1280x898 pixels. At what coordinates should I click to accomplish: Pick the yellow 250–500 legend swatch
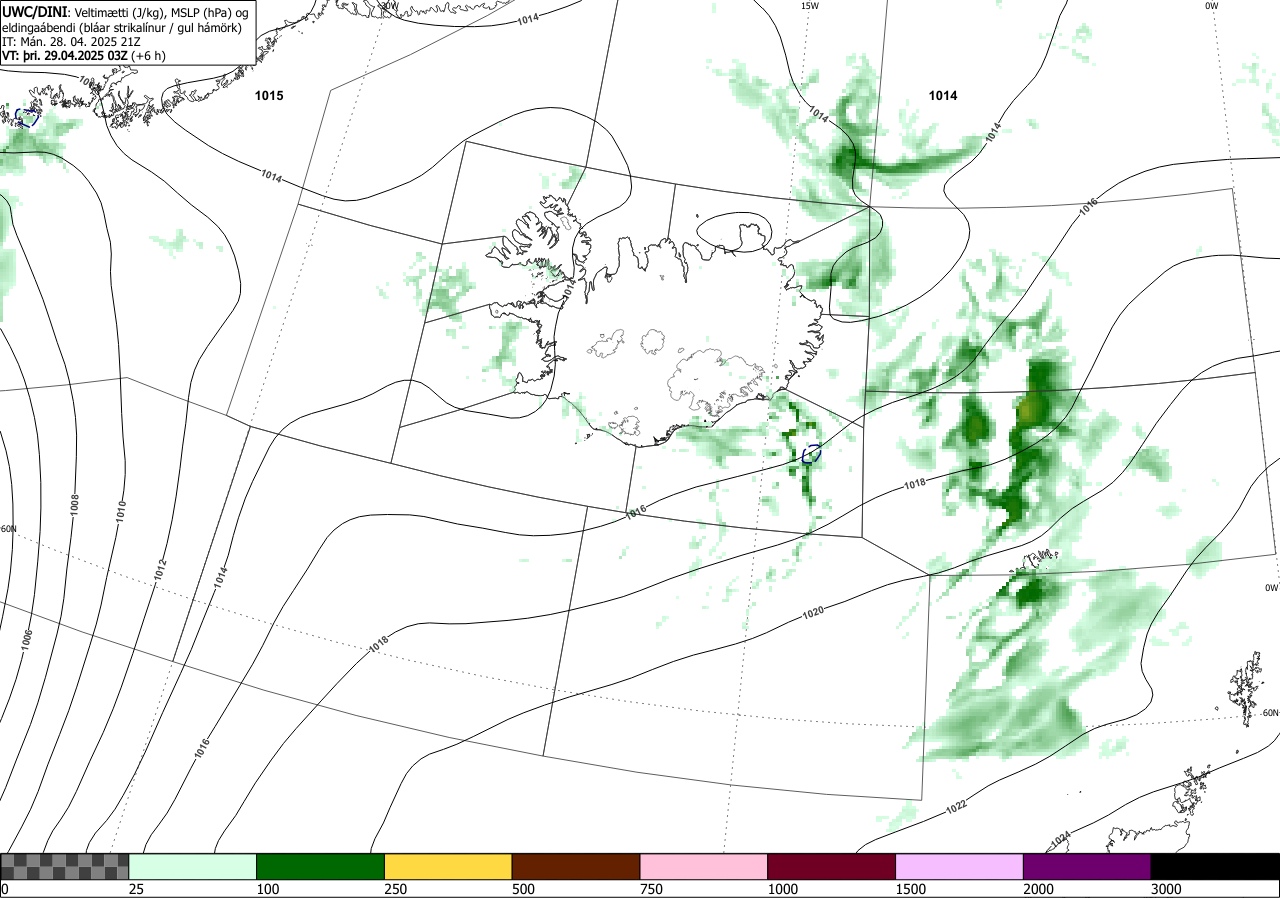[x=448, y=866]
